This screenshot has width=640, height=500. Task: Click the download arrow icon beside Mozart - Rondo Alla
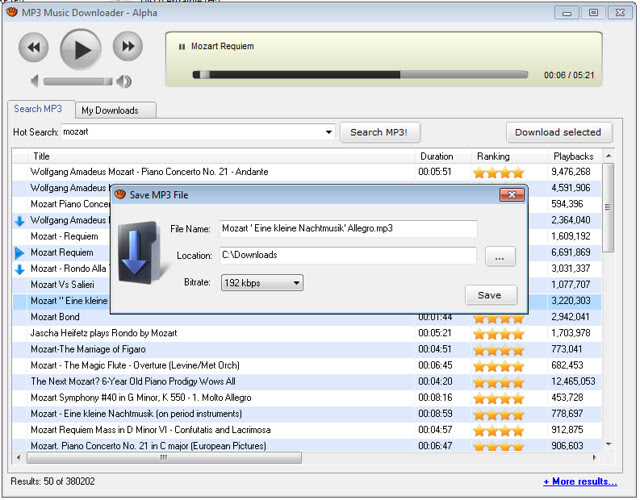point(20,269)
